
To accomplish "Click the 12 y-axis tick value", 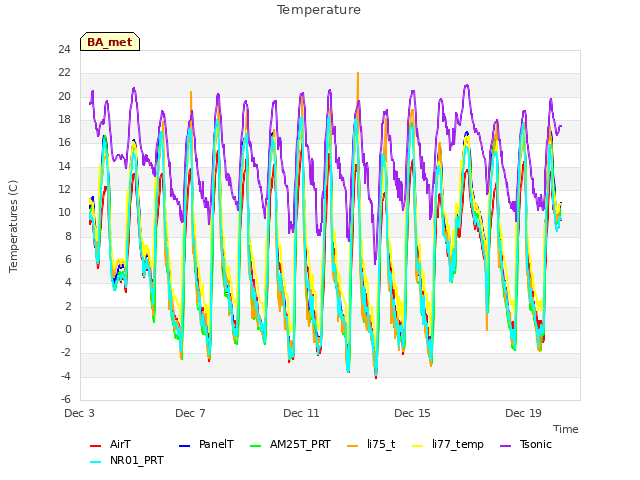I will pos(64,190).
